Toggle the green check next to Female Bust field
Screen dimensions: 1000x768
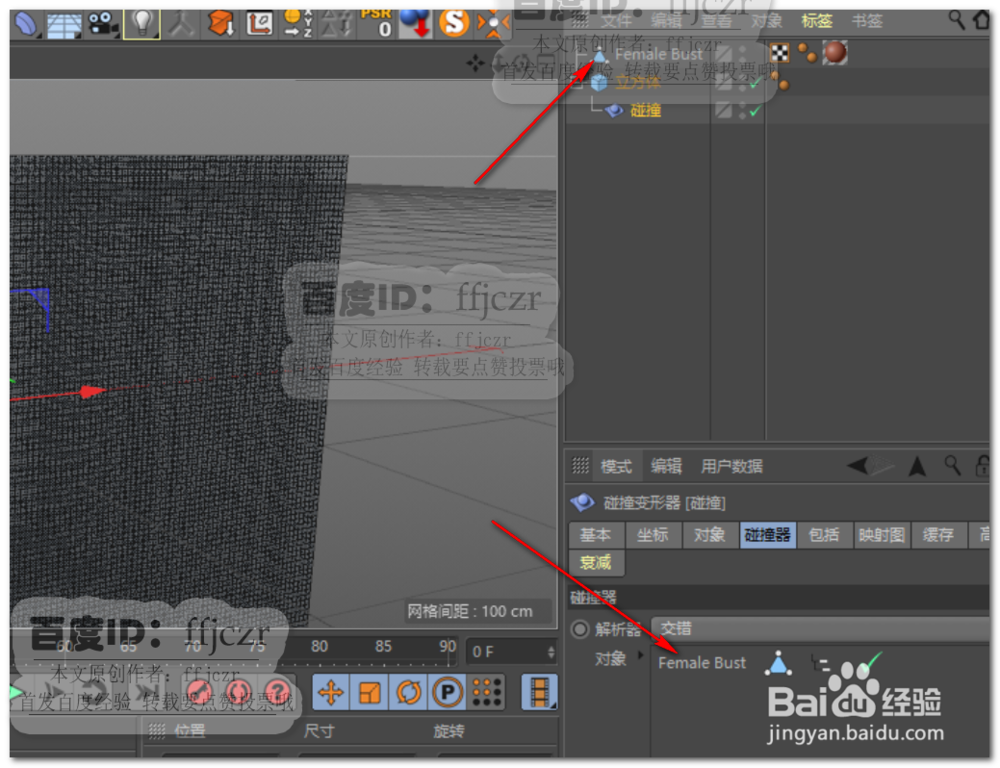pyautogui.click(x=871, y=661)
